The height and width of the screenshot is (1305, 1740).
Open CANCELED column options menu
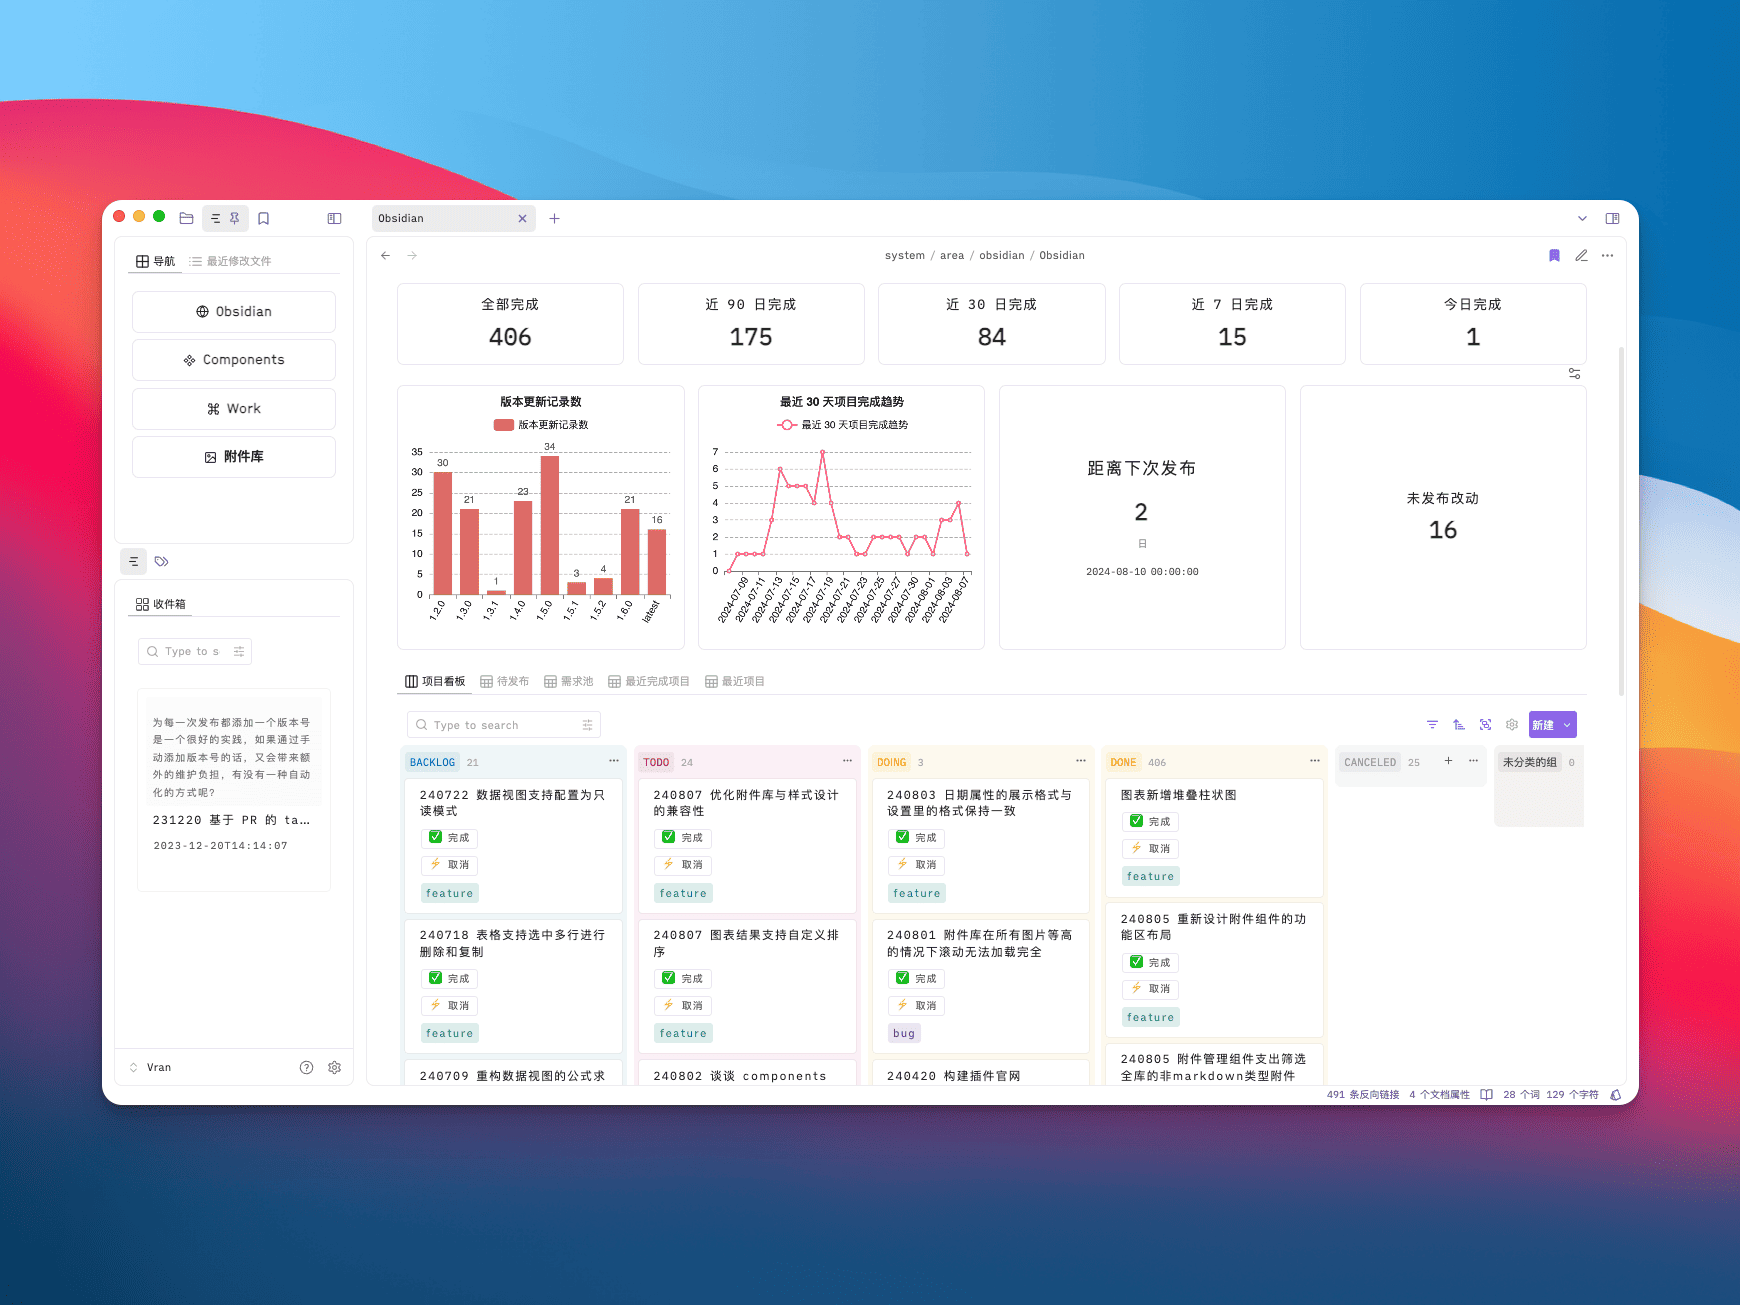point(1473,761)
